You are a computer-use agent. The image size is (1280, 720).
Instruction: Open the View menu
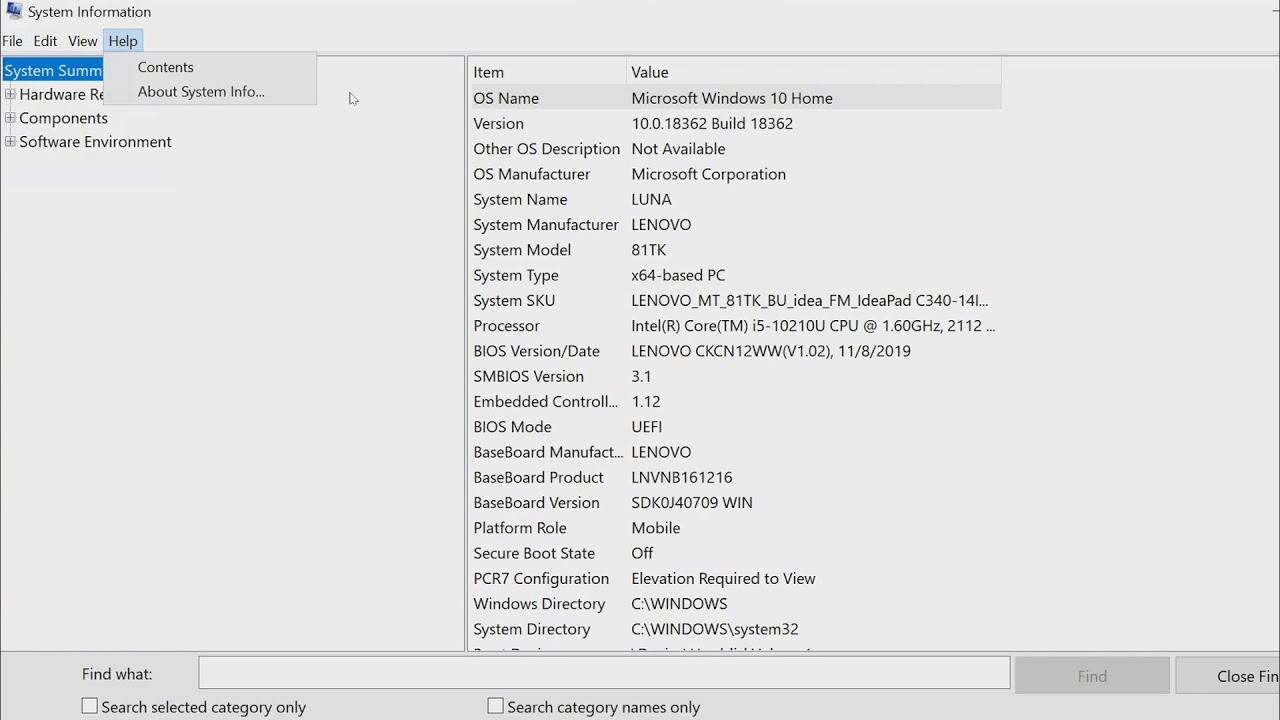click(82, 41)
